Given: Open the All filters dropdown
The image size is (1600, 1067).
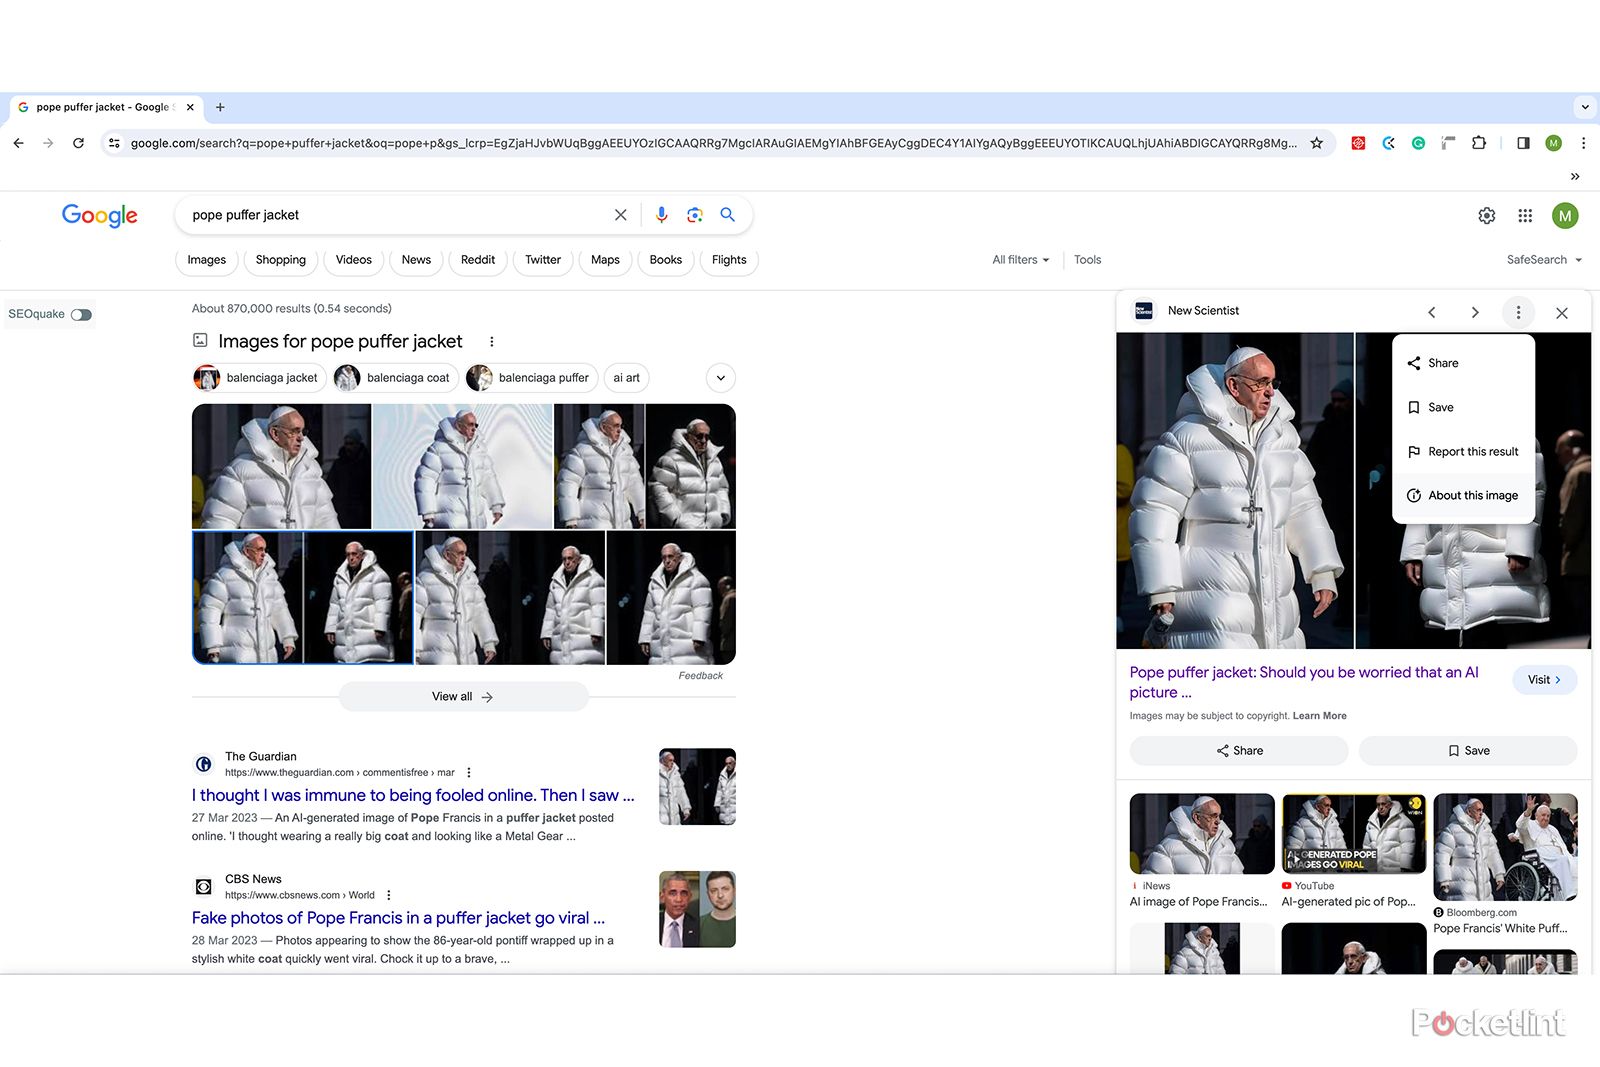Looking at the screenshot, I should [x=1020, y=259].
